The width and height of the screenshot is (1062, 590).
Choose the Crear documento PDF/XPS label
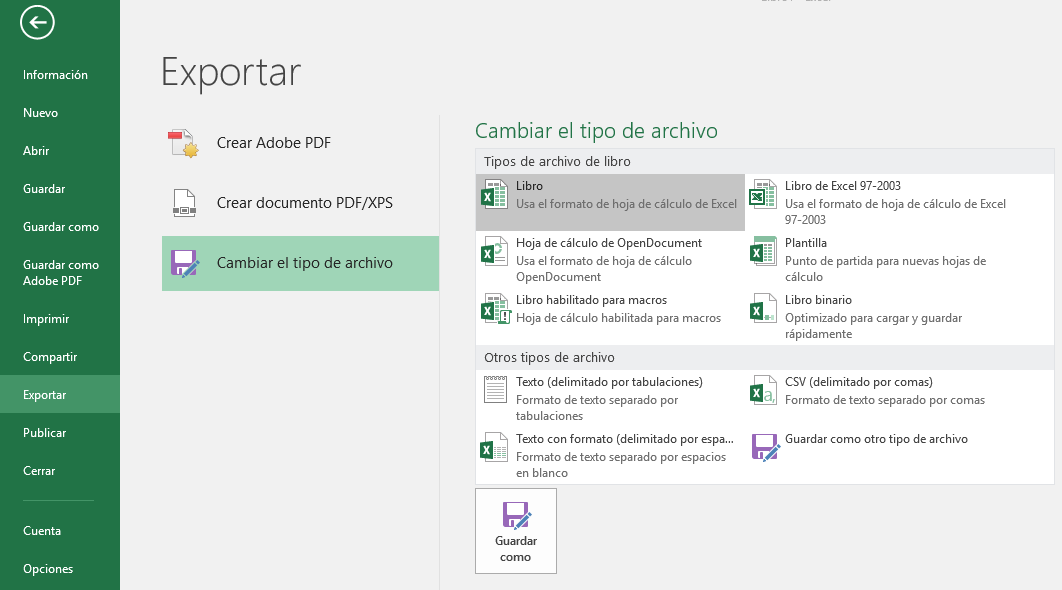point(305,203)
